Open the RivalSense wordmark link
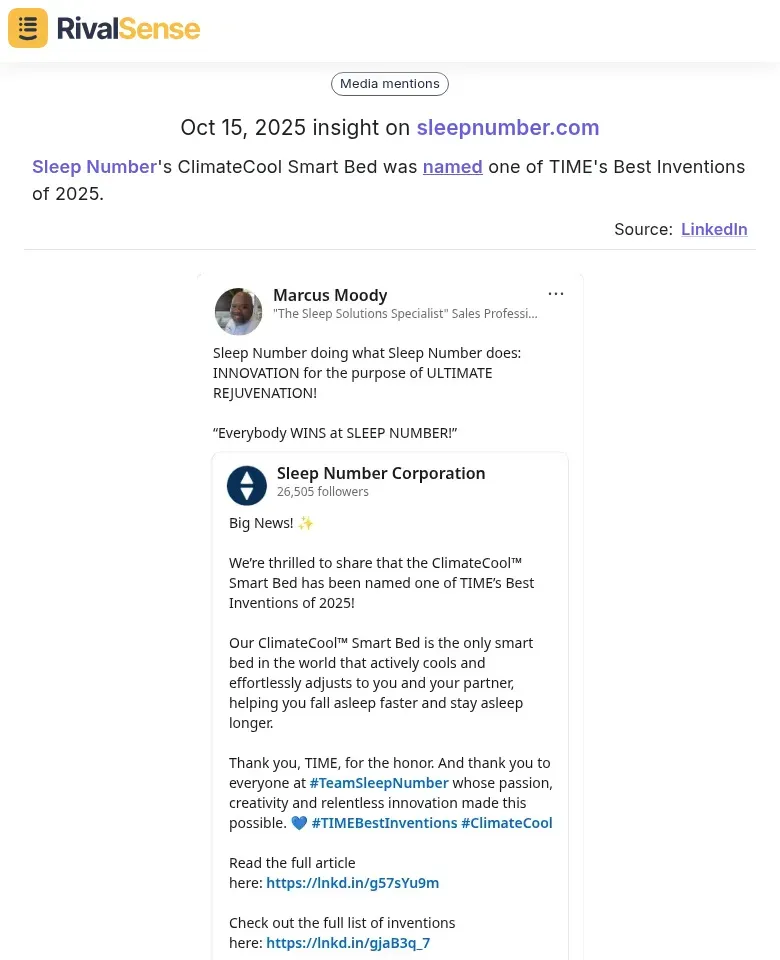This screenshot has width=780, height=960. (x=128, y=28)
